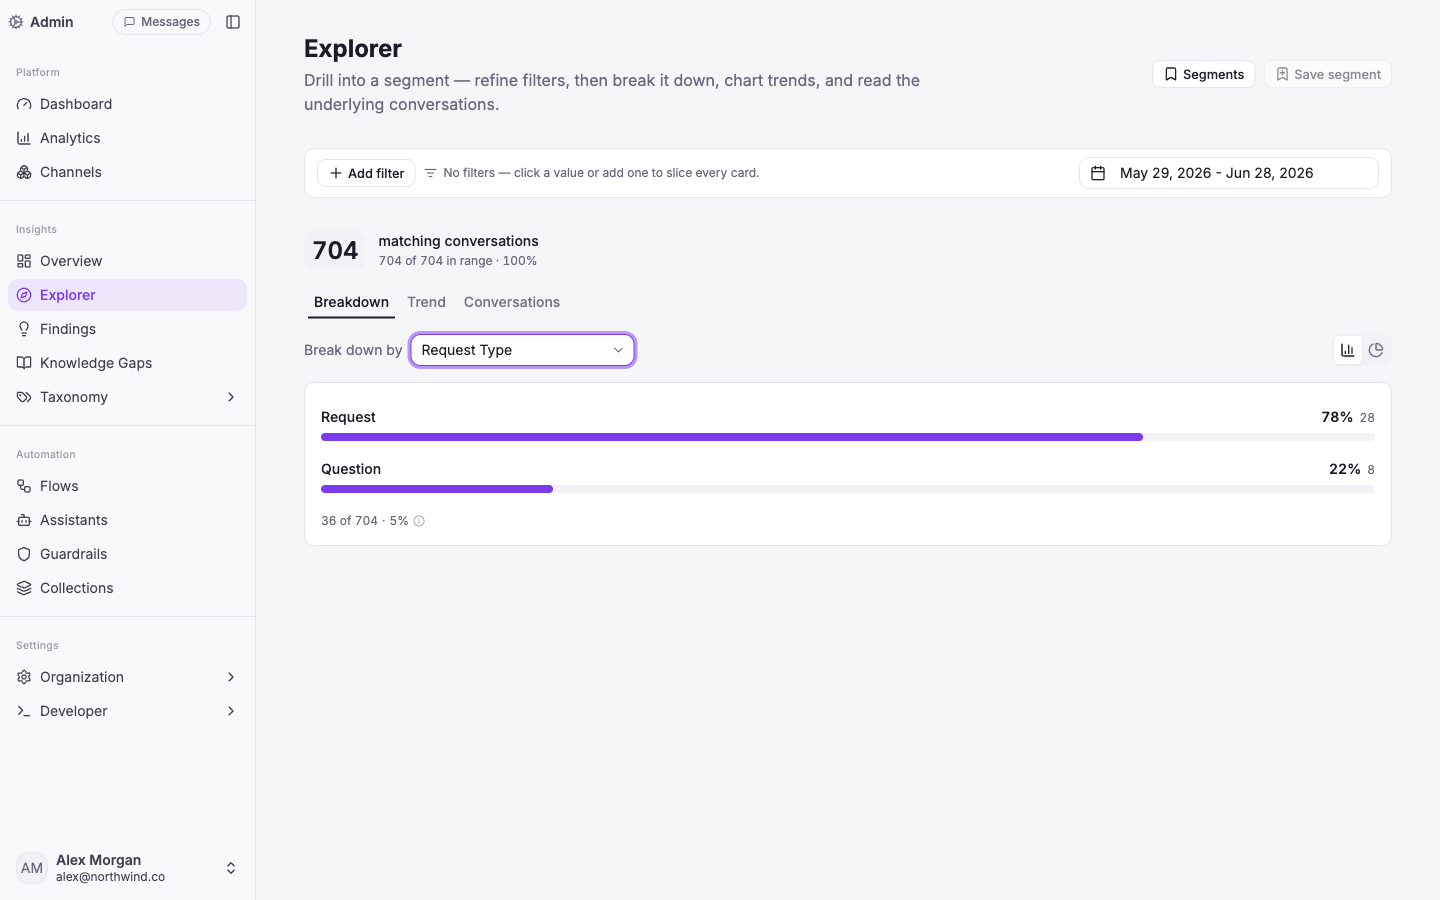Click the Flows icon in sidebar

24,486
